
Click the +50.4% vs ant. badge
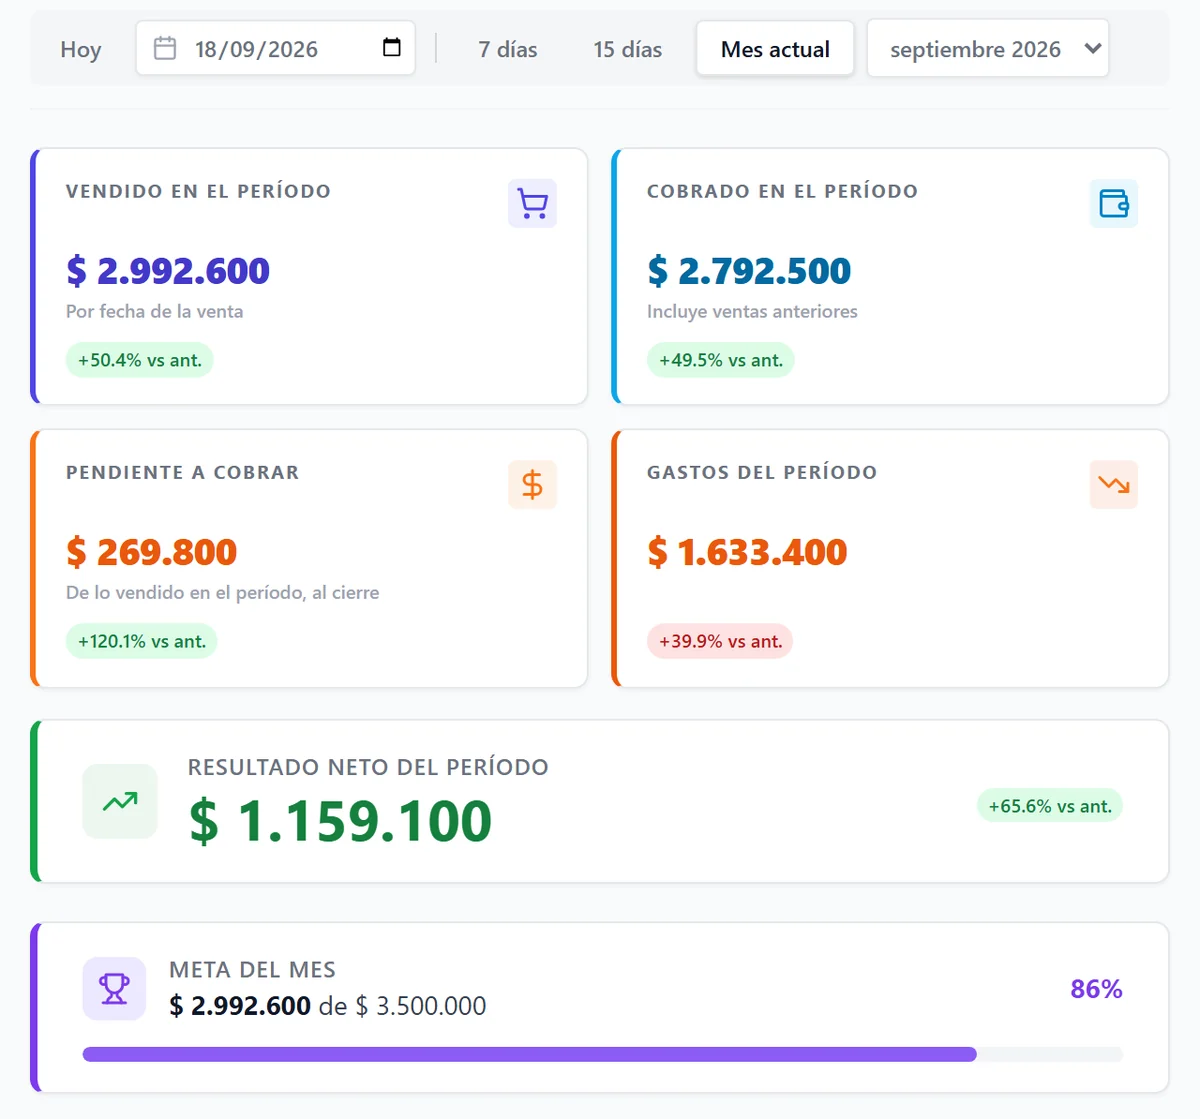[140, 360]
